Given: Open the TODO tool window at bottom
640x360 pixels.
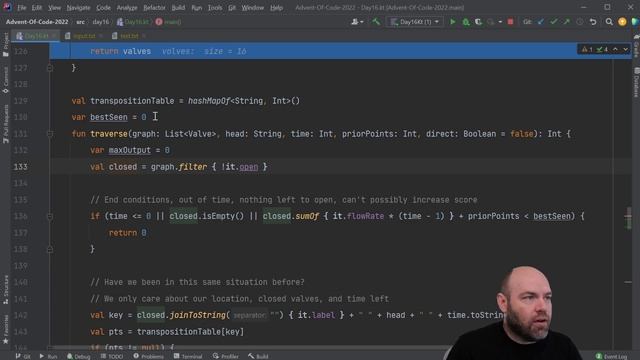Looking at the screenshot, I should point(112,356).
